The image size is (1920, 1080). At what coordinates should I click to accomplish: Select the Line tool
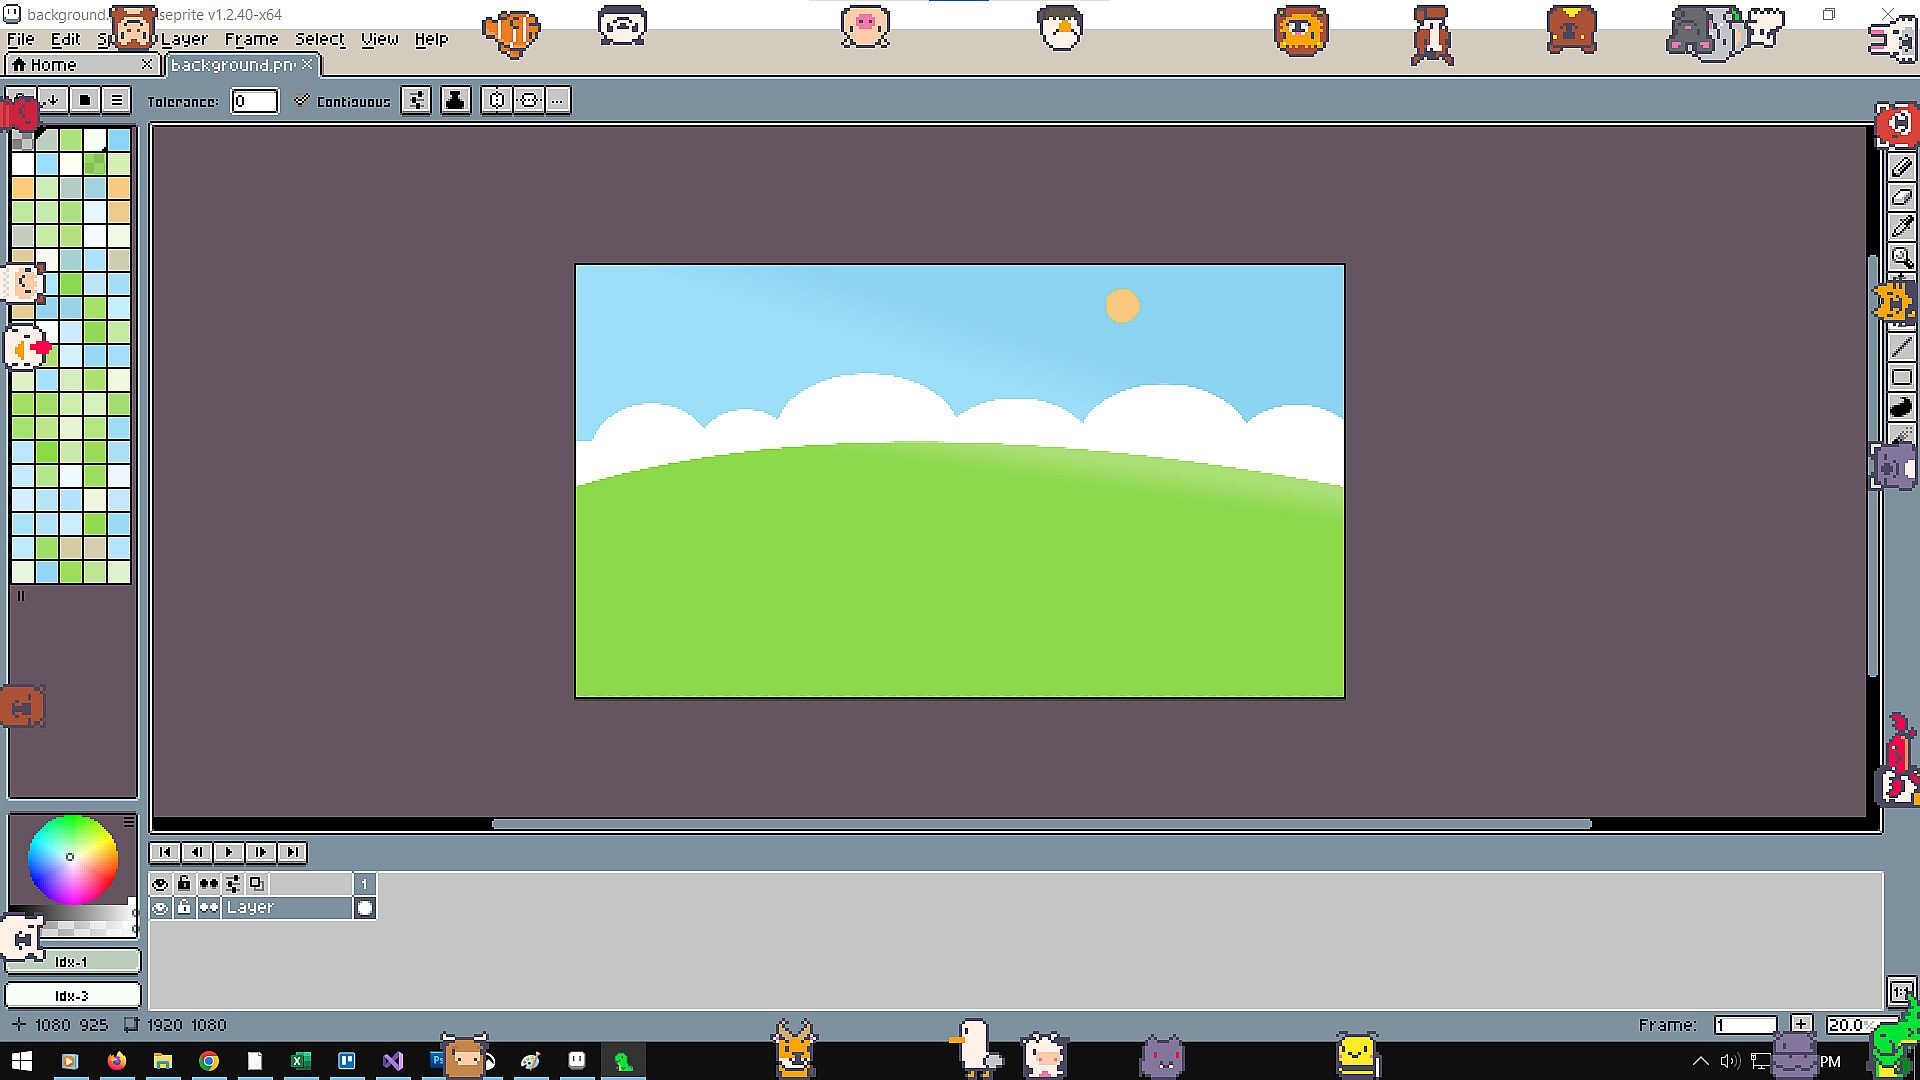(x=1901, y=347)
